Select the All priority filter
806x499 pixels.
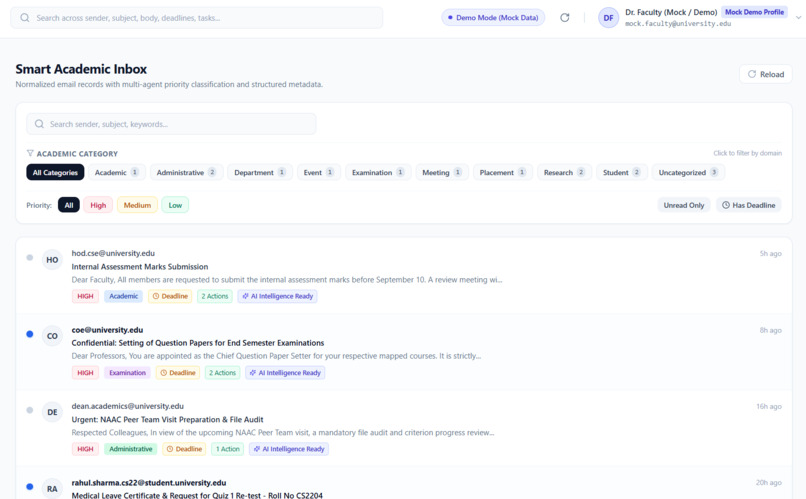(x=69, y=205)
